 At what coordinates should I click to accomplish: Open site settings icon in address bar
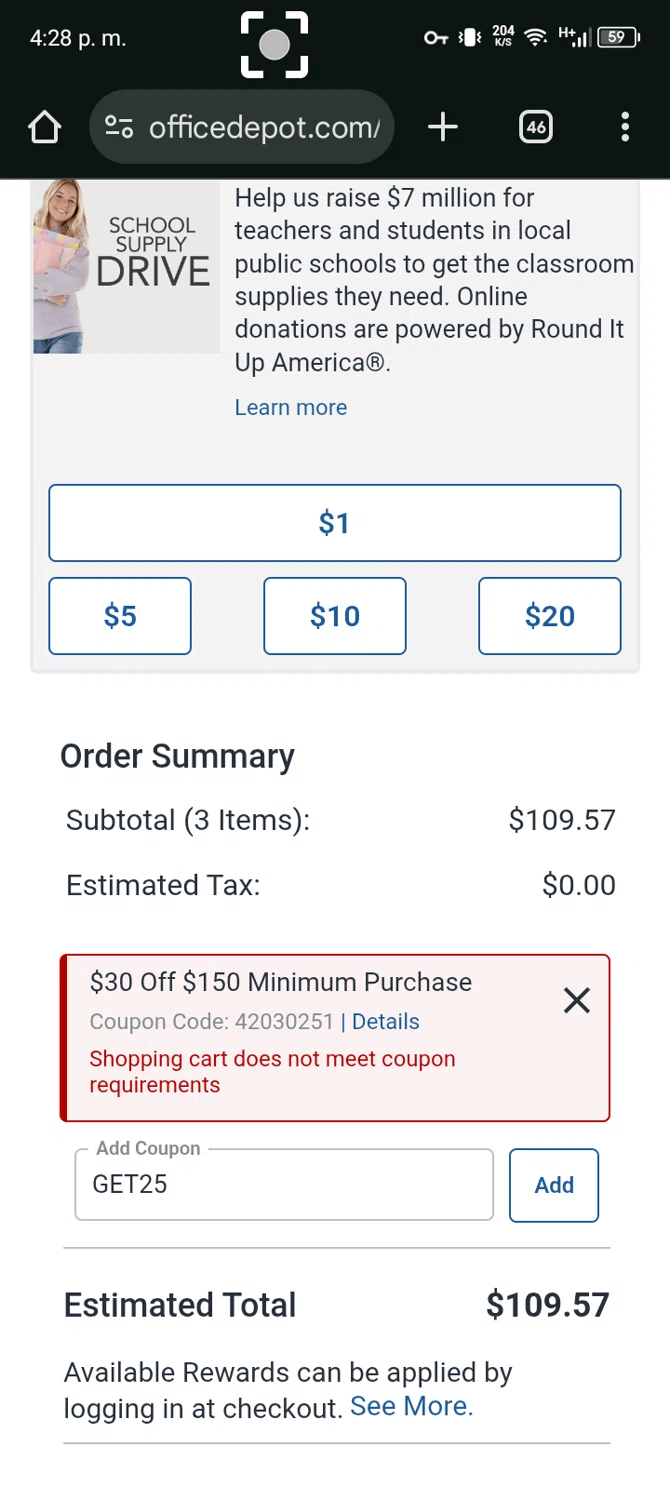[x=119, y=128]
